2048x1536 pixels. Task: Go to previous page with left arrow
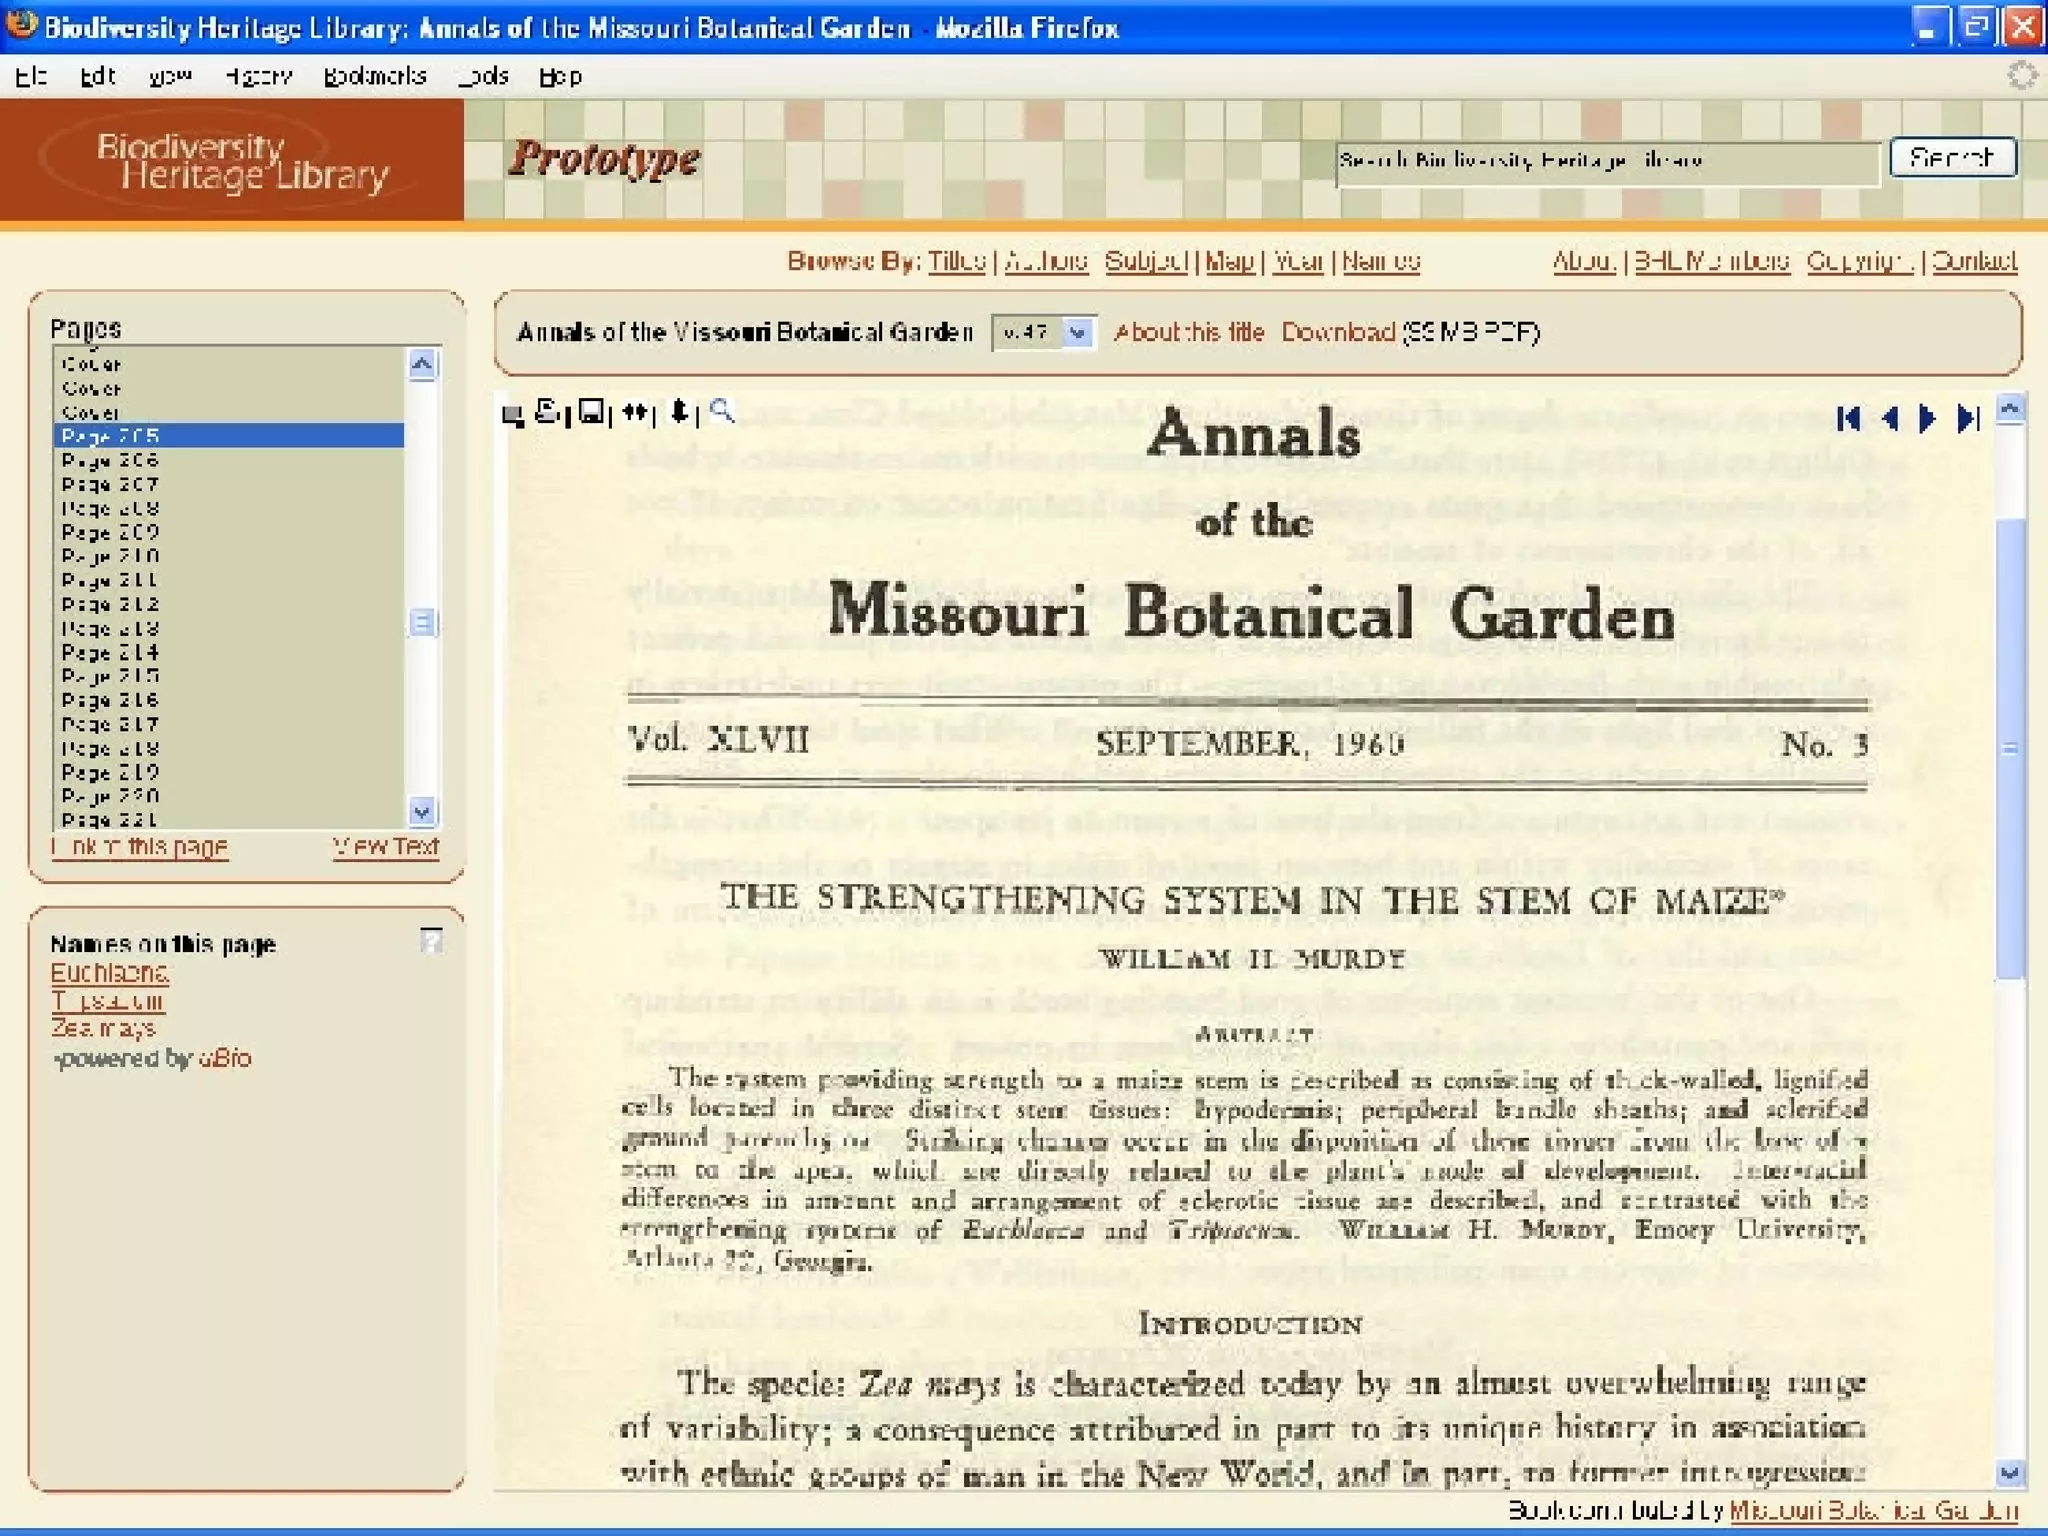pos(1889,418)
